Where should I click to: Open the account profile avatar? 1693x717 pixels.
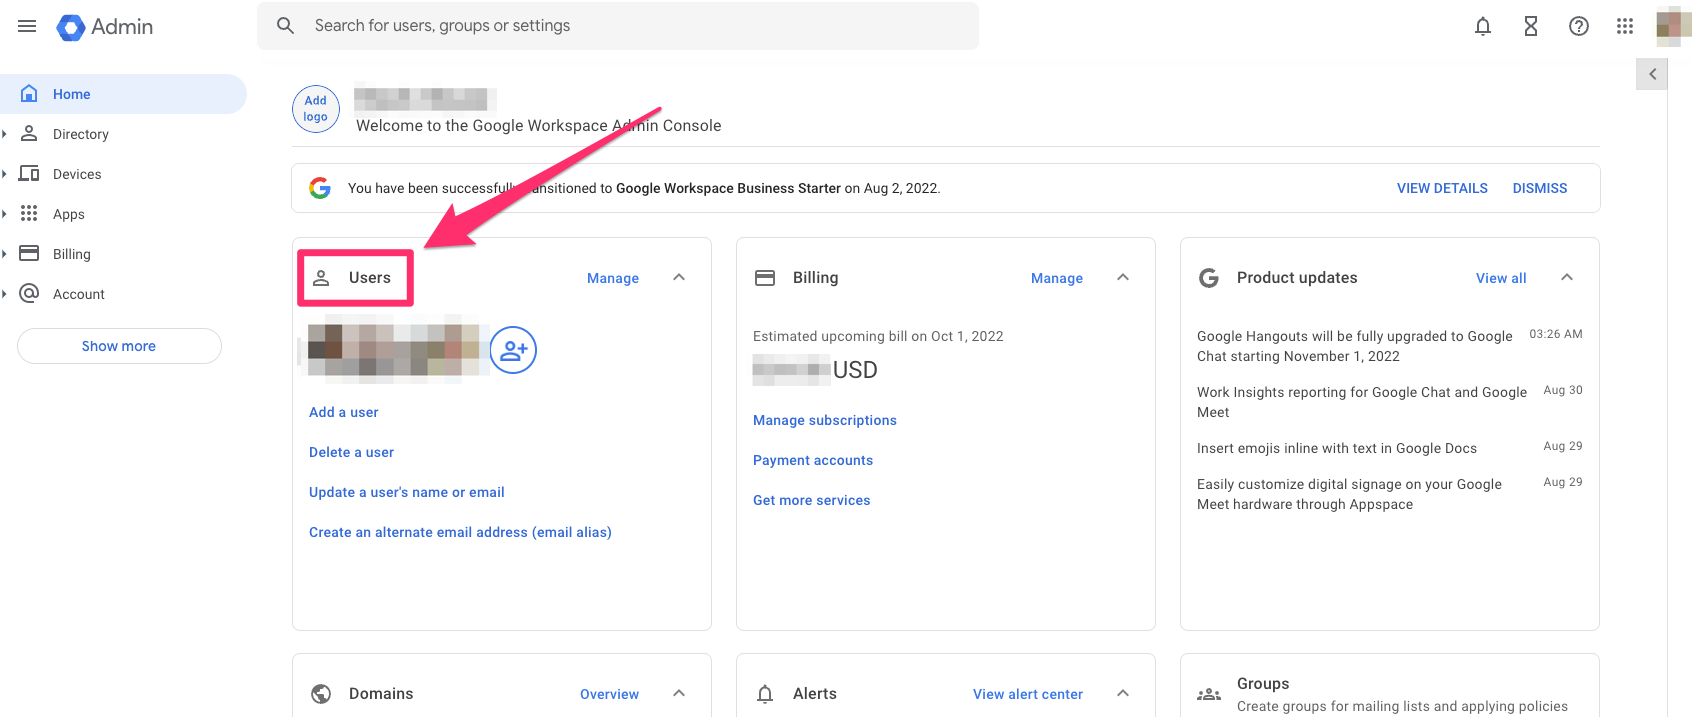[1674, 27]
